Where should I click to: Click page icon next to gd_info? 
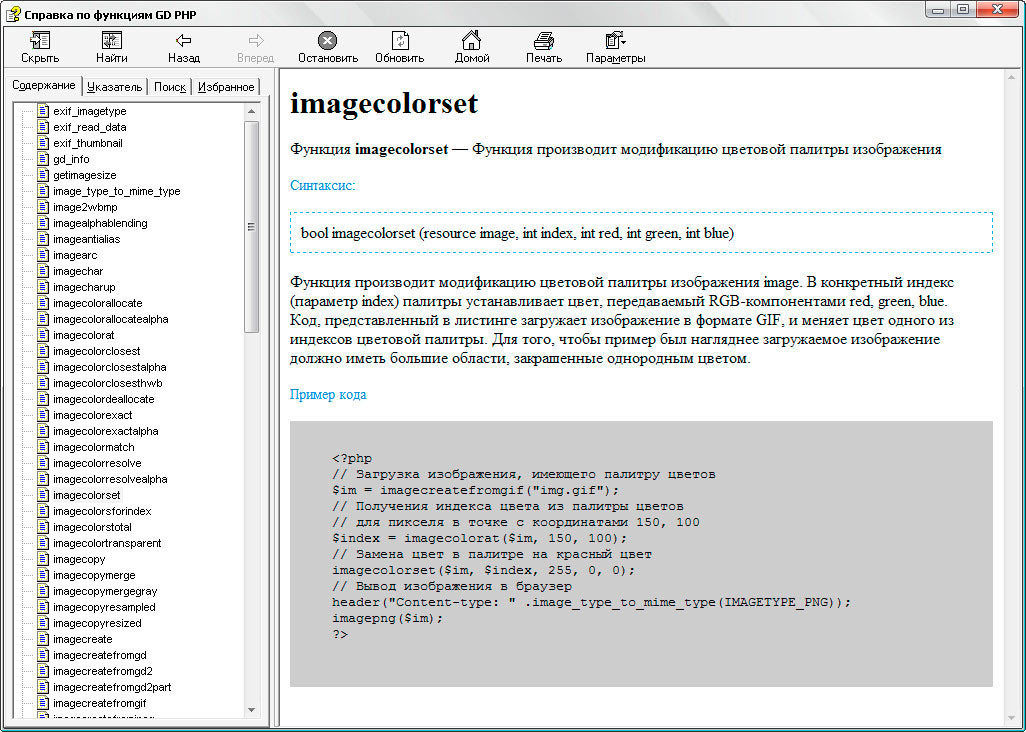click(43, 159)
